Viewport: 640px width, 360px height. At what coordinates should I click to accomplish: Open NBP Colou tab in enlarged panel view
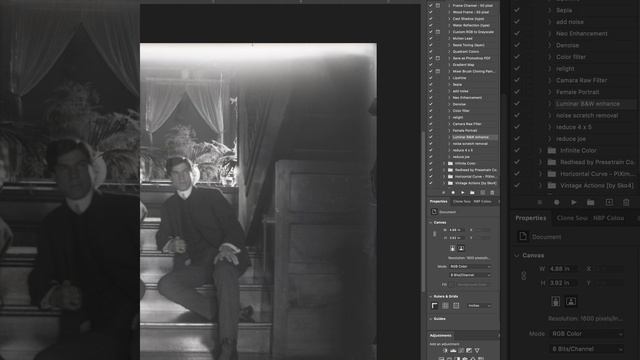(609, 218)
